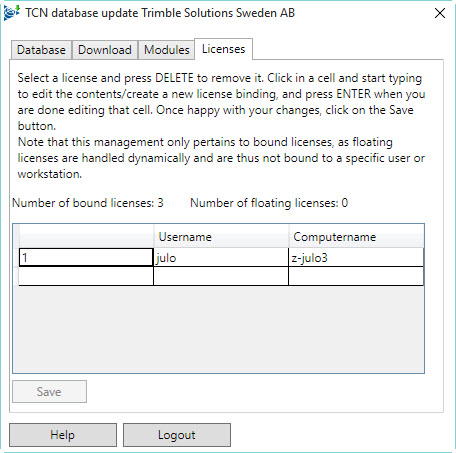Click the empty gray area of license grid
The width and height of the screenshot is (456, 453).
[x=218, y=329]
